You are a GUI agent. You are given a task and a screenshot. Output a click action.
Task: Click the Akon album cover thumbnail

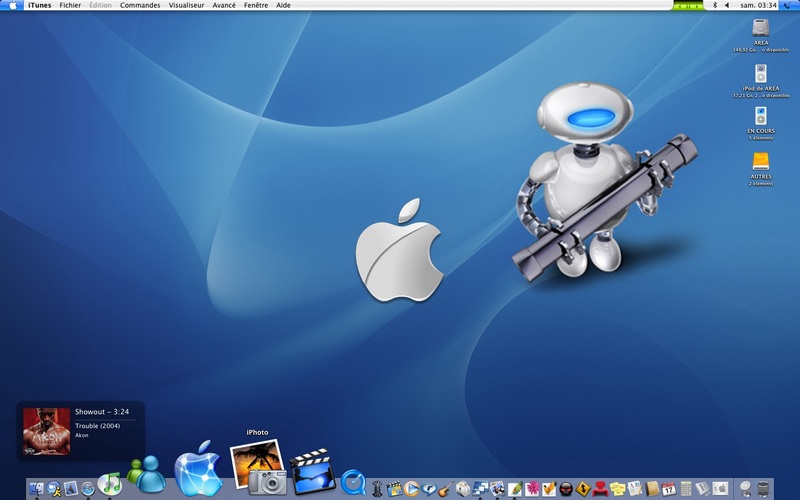[46, 431]
